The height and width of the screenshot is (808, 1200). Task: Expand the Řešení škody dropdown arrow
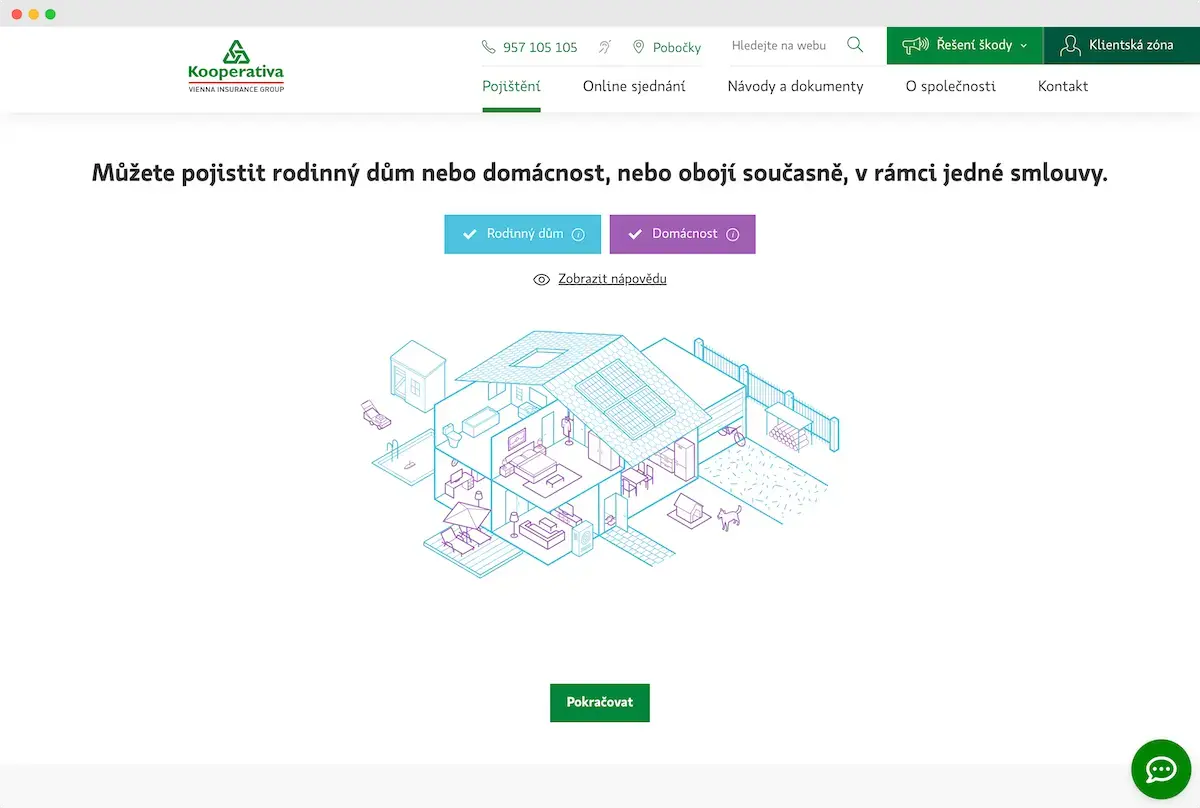pos(1023,46)
